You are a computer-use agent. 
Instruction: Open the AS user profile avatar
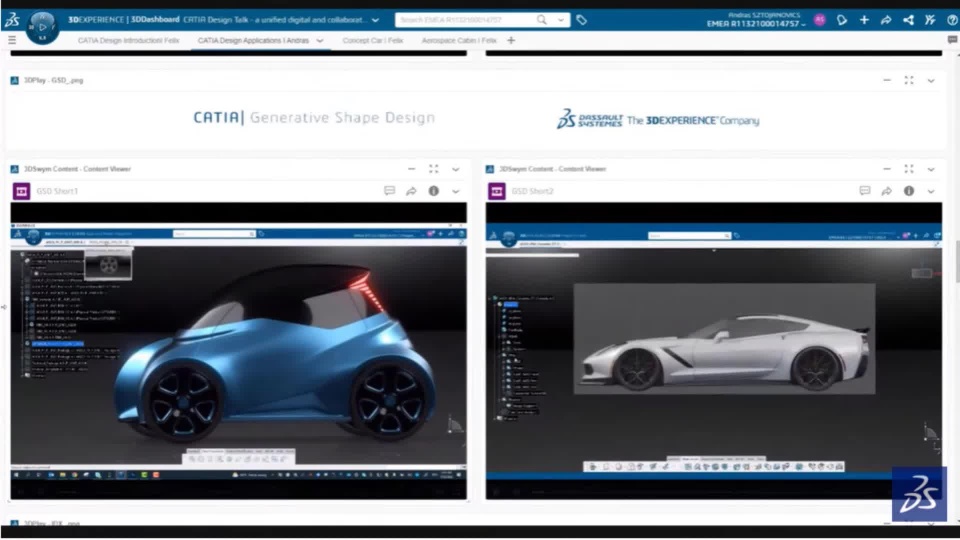tap(820, 20)
